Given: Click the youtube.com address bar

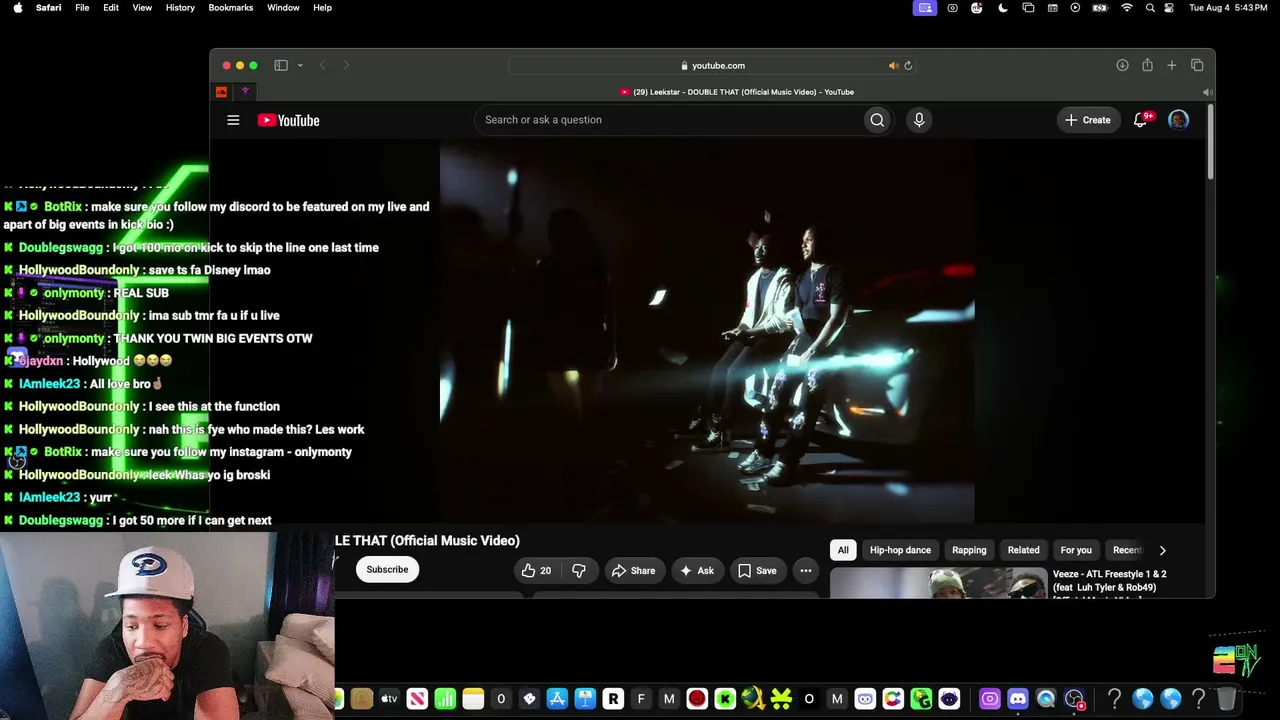Looking at the screenshot, I should point(712,65).
